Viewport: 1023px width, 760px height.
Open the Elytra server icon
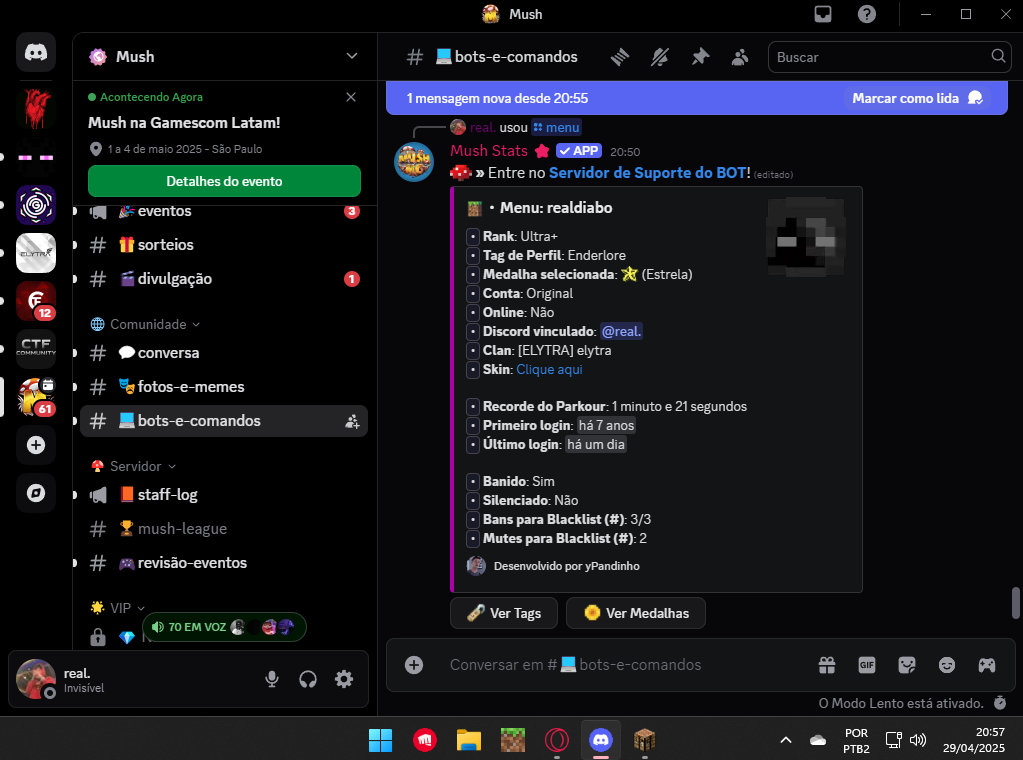point(36,252)
